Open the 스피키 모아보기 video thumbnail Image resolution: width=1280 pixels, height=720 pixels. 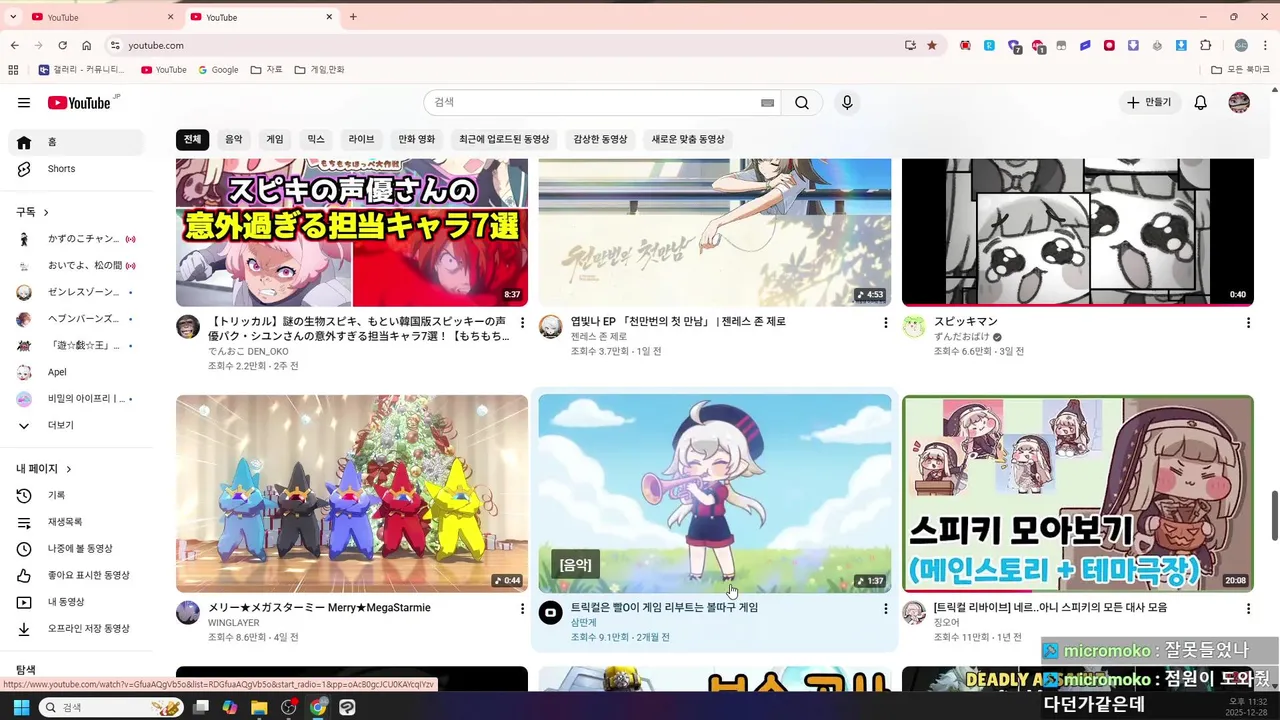pos(1078,494)
